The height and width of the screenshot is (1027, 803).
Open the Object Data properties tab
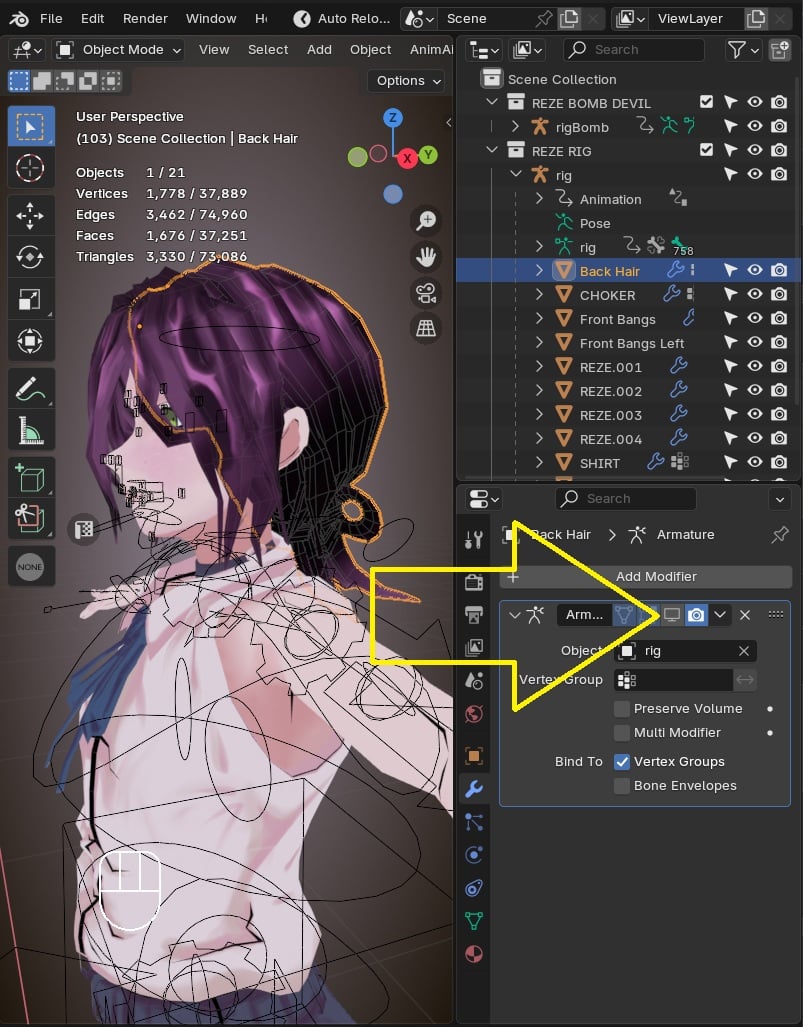tap(474, 921)
